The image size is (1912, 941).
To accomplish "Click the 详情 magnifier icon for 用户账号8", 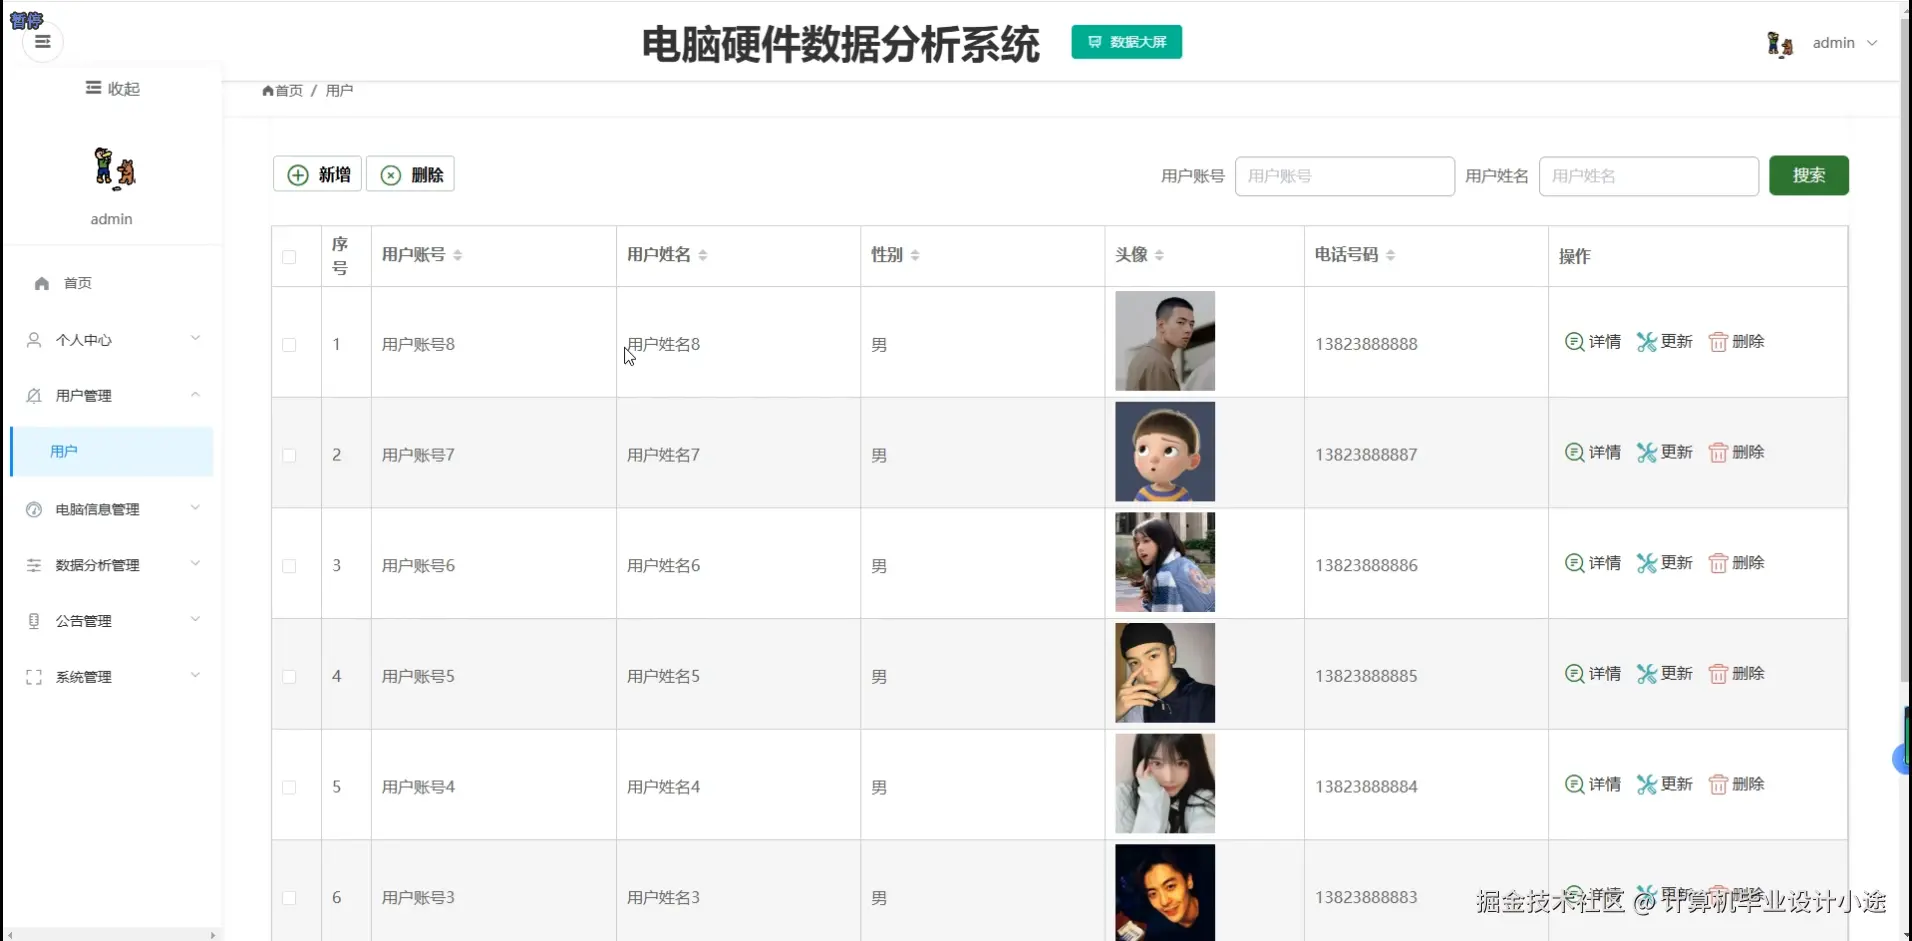I will (1575, 341).
